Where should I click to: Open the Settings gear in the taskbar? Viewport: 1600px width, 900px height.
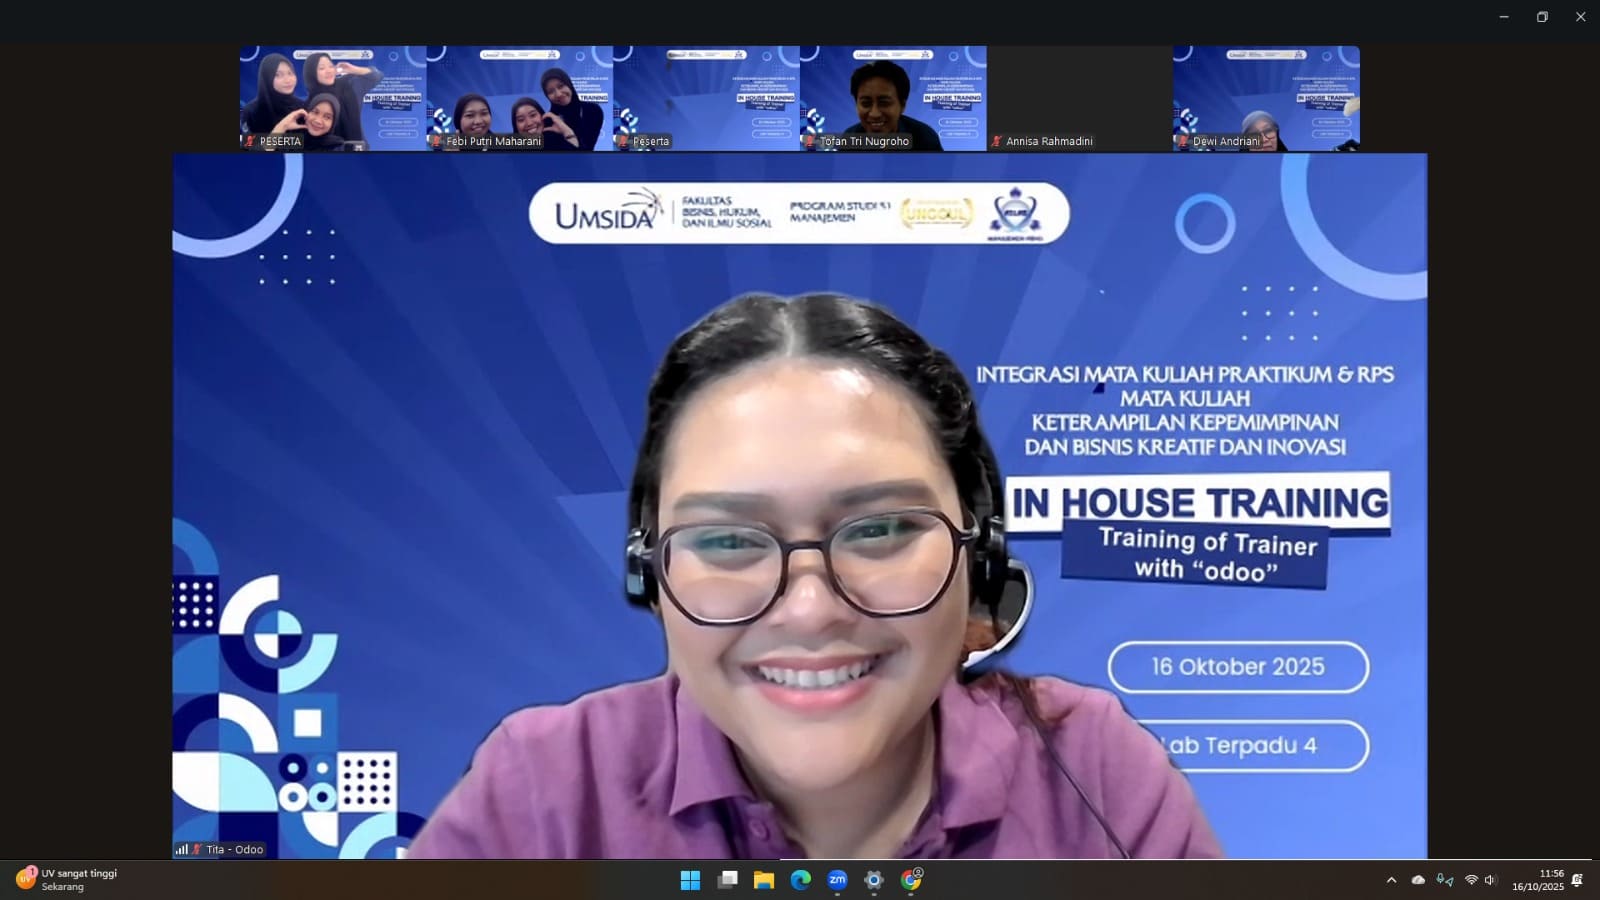tap(874, 880)
